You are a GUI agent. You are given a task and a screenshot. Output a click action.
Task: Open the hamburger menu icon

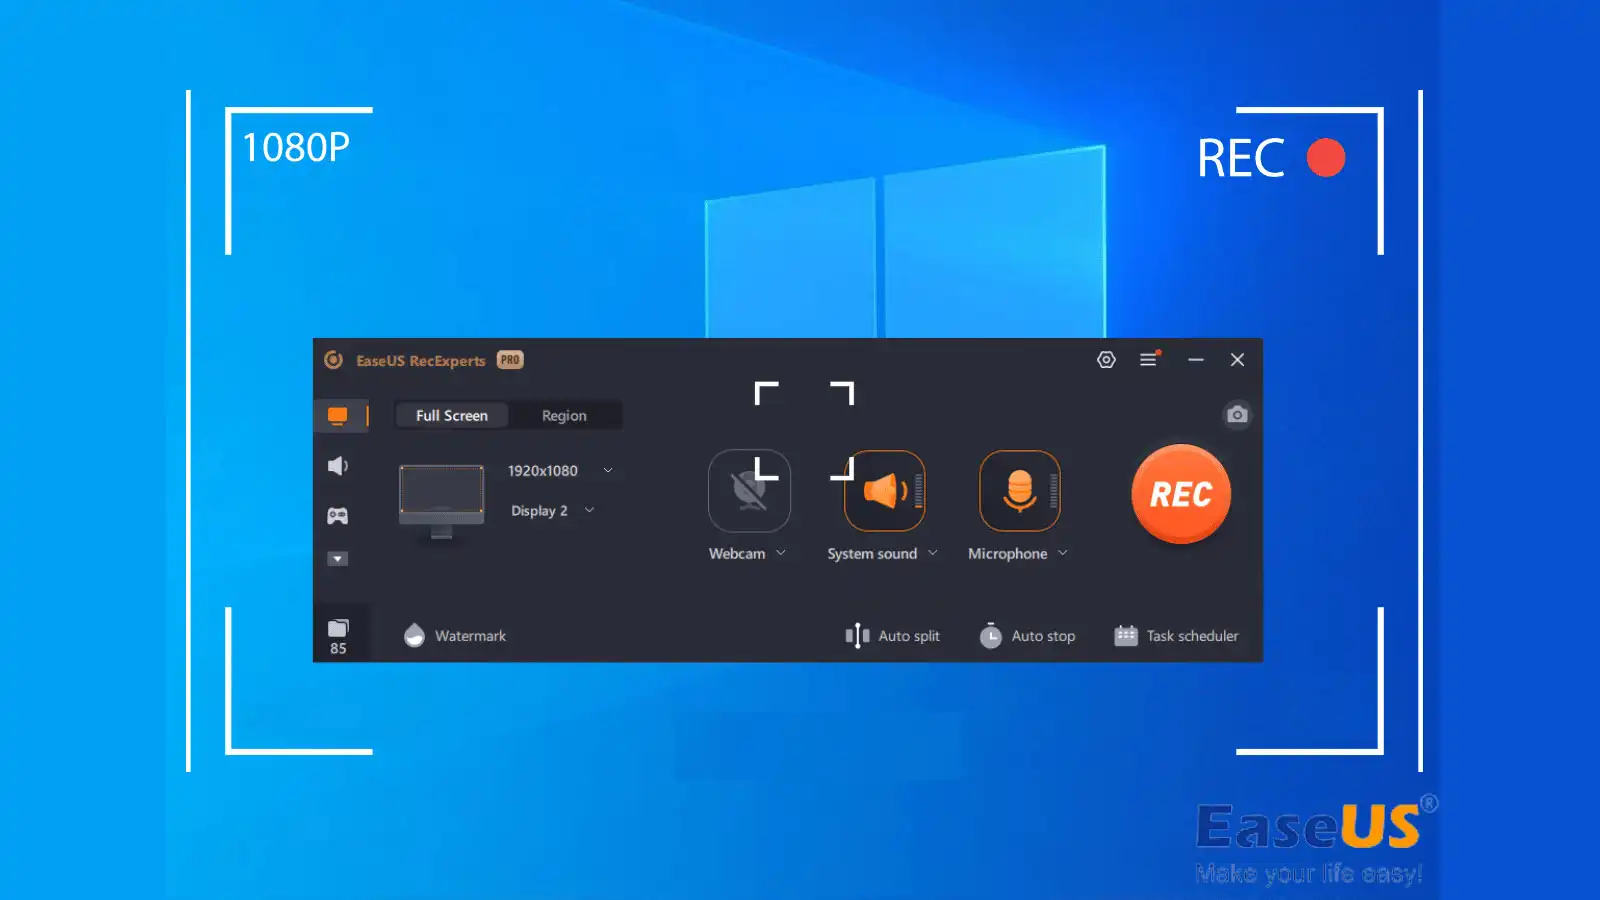pyautogui.click(x=1149, y=360)
